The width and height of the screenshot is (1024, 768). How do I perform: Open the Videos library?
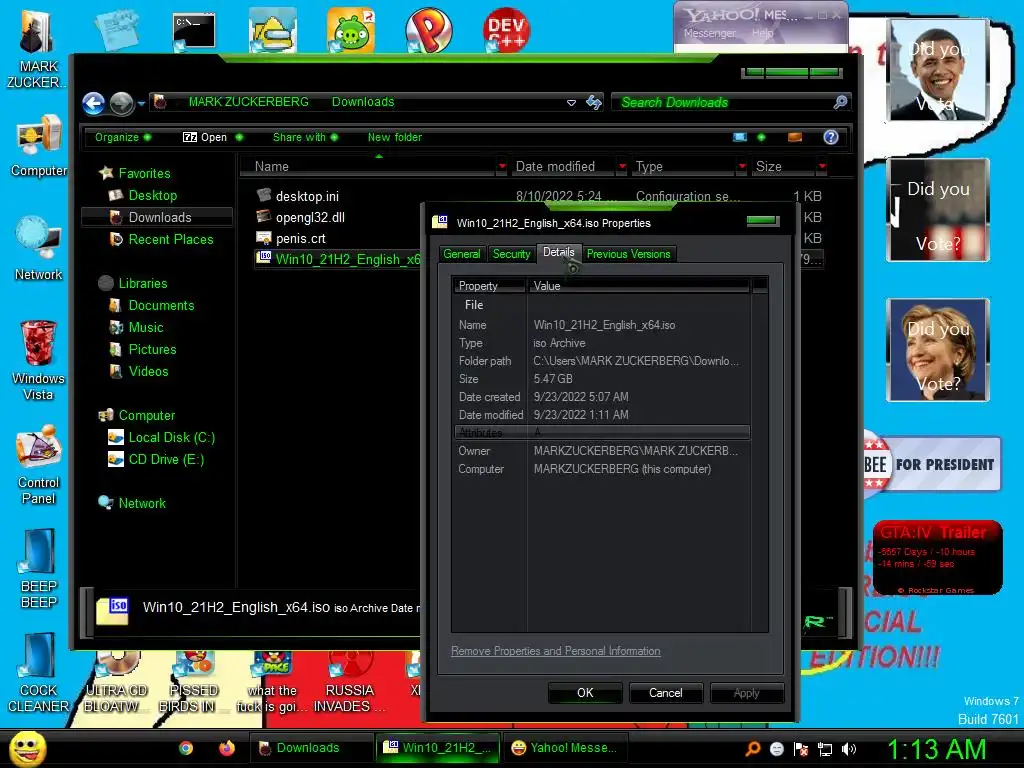tap(148, 372)
